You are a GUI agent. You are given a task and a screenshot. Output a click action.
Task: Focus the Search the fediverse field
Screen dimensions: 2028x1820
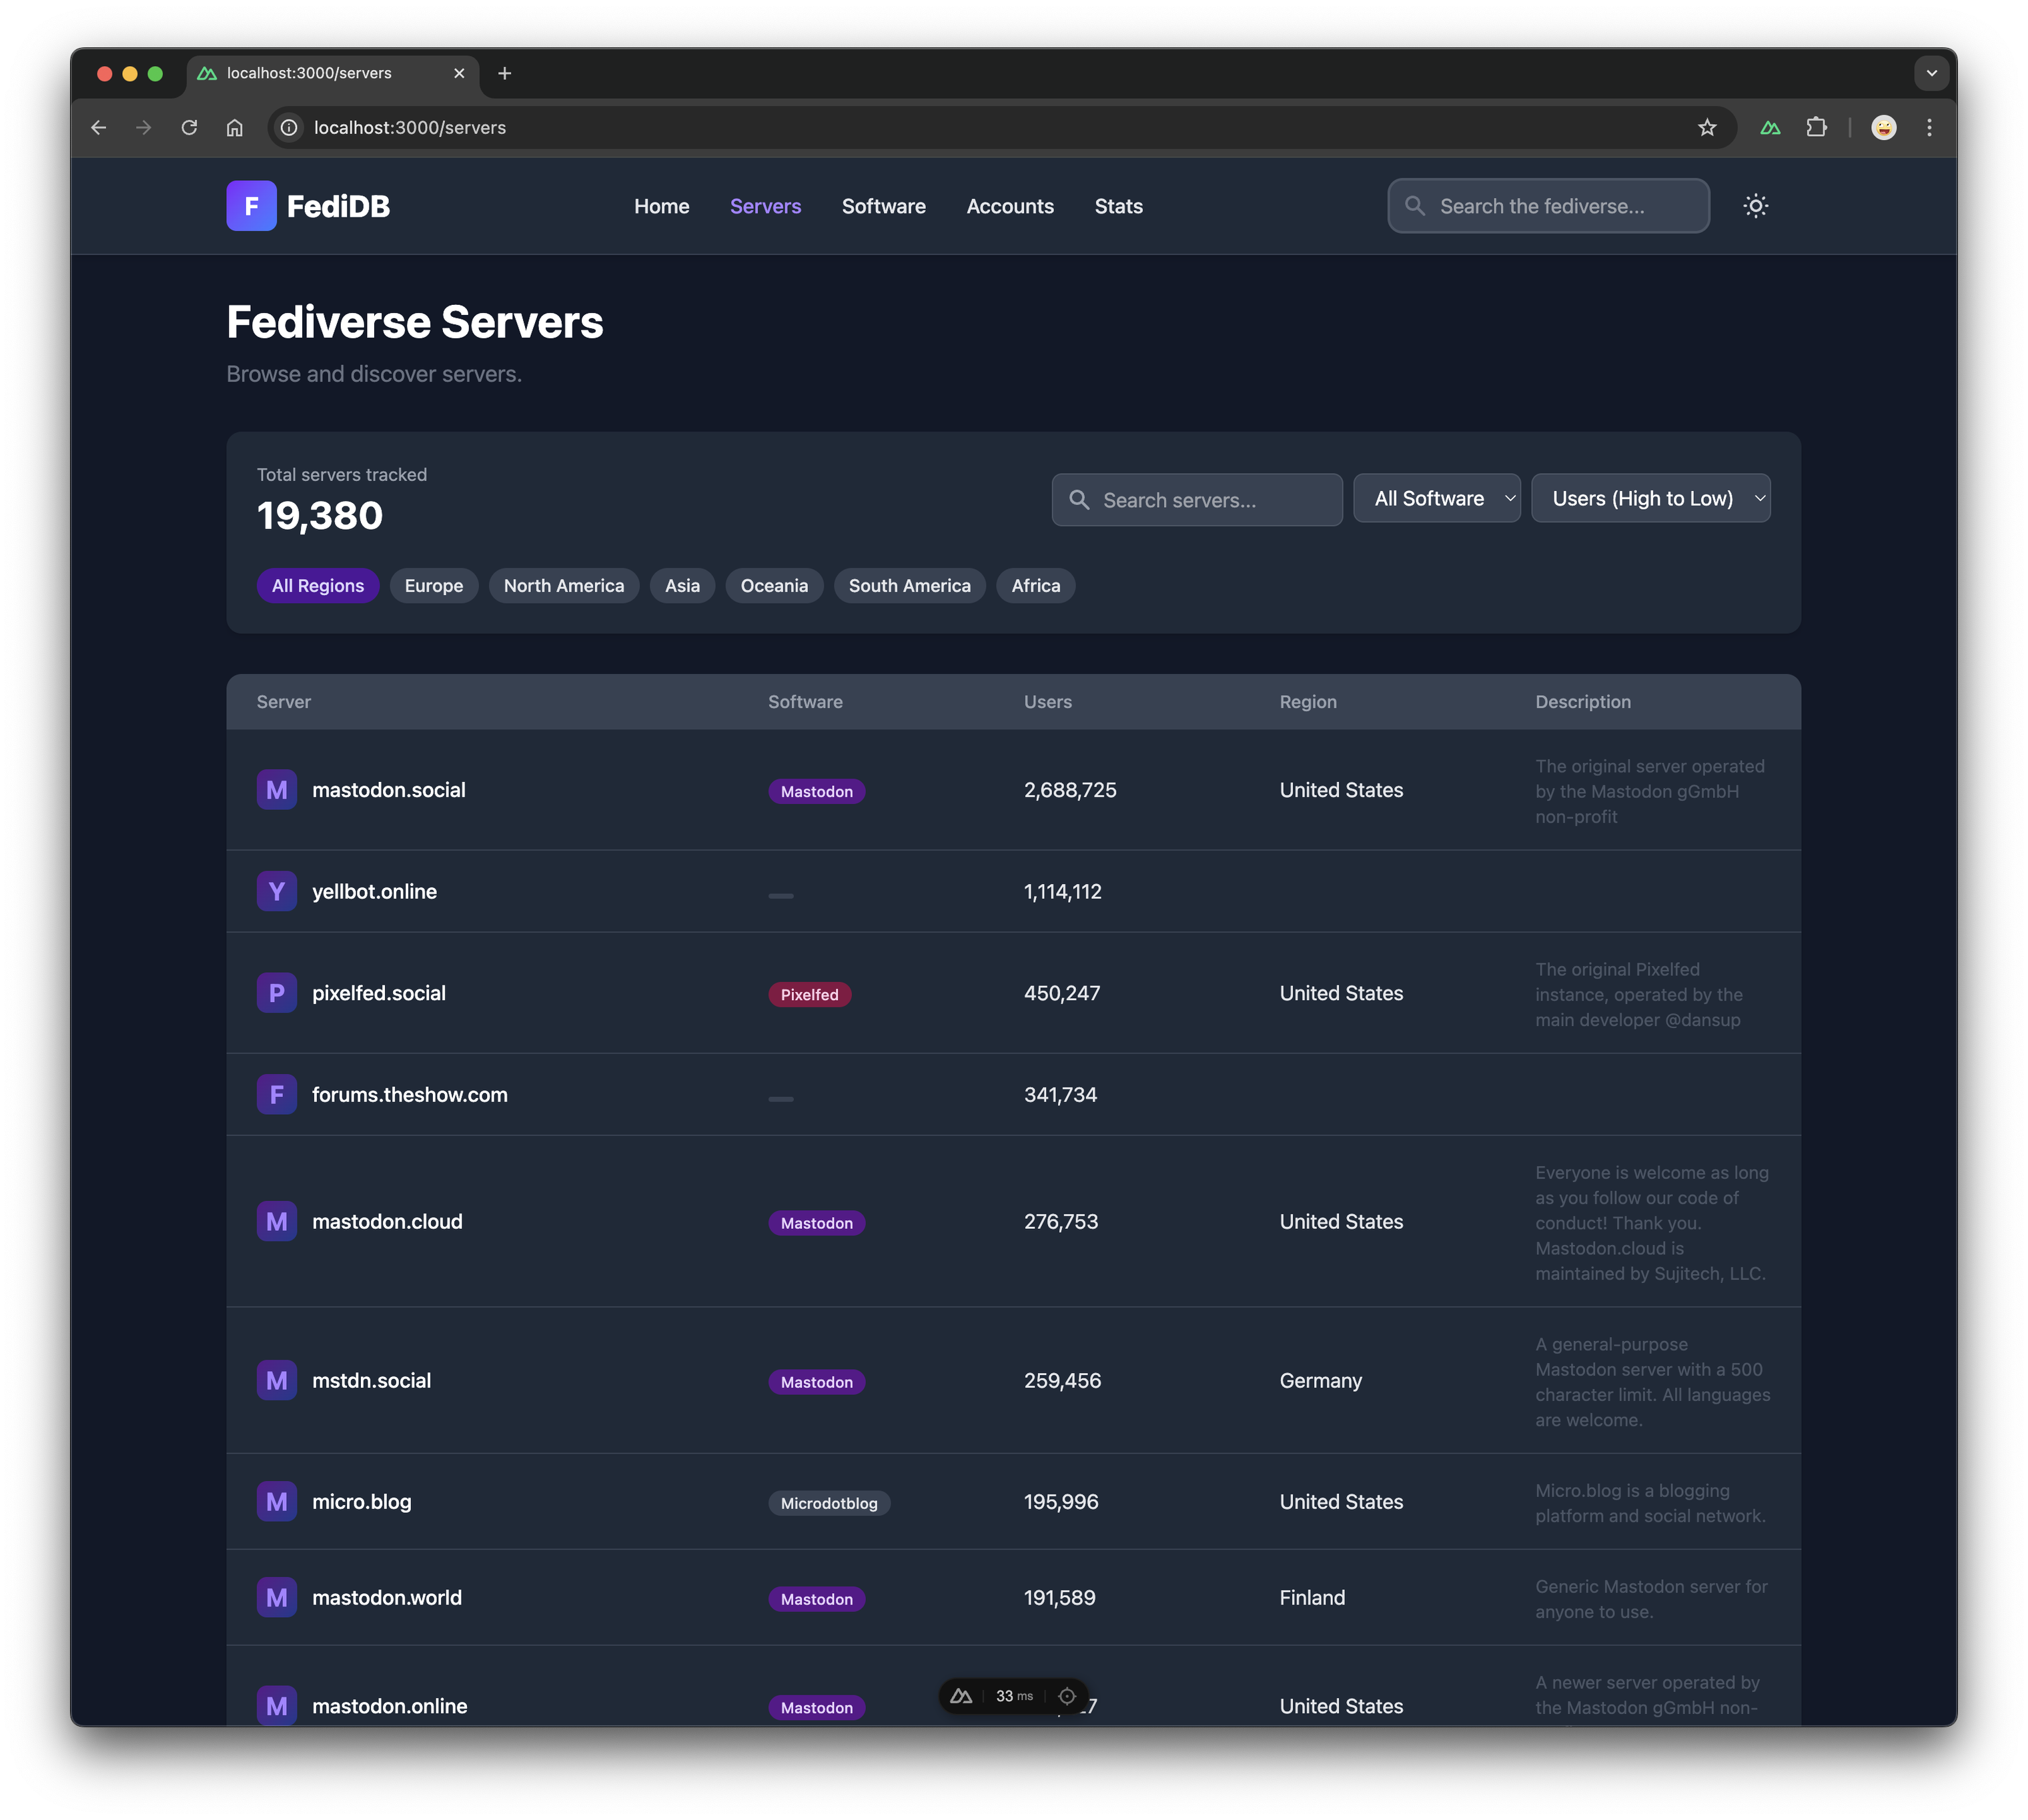pyautogui.click(x=1549, y=206)
